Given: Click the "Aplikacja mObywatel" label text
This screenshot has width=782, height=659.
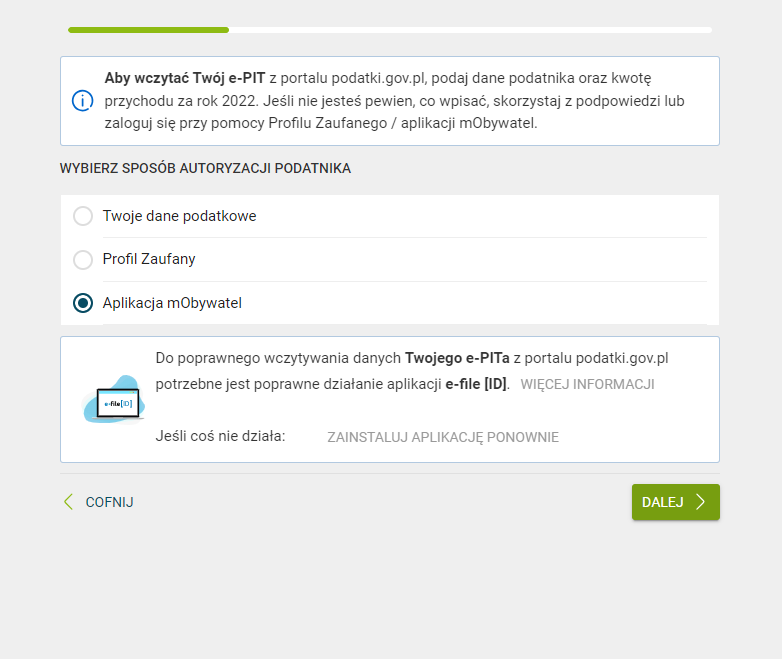Looking at the screenshot, I should [x=172, y=303].
